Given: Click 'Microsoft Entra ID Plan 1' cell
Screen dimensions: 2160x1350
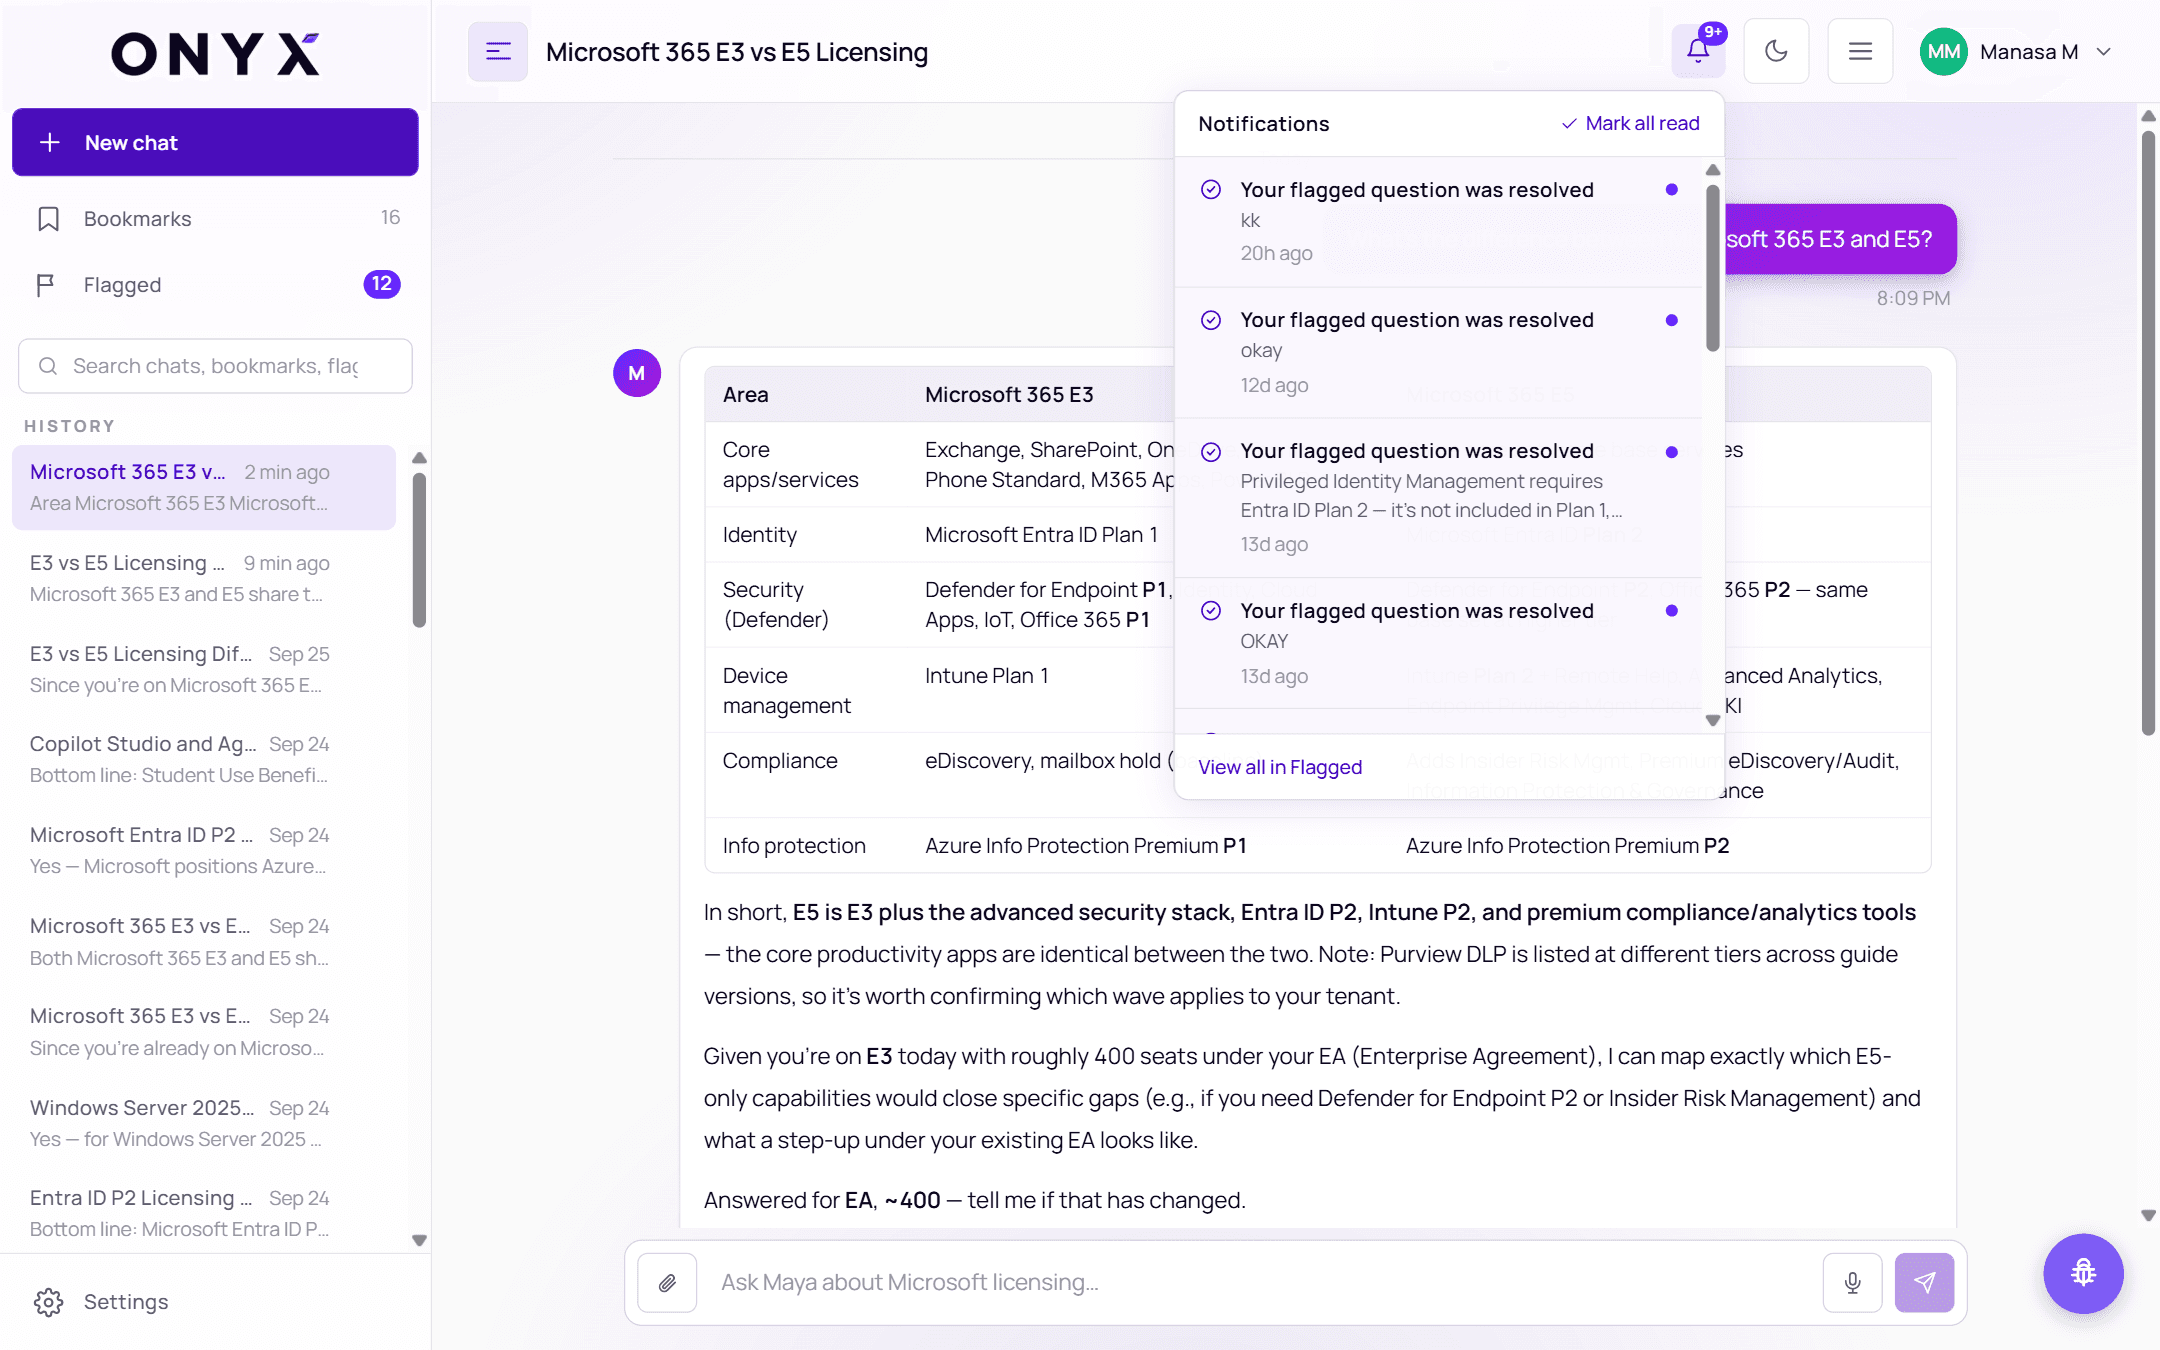Looking at the screenshot, I should pos(1041,535).
